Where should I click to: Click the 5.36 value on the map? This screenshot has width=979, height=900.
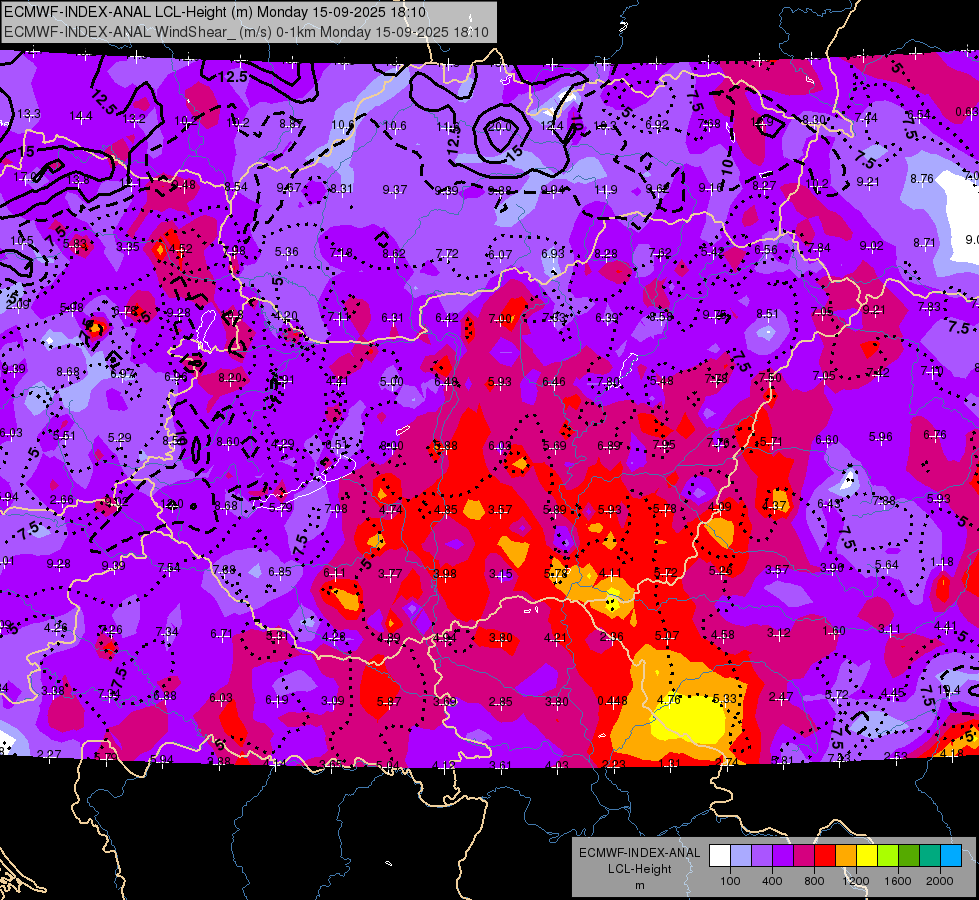(287, 251)
